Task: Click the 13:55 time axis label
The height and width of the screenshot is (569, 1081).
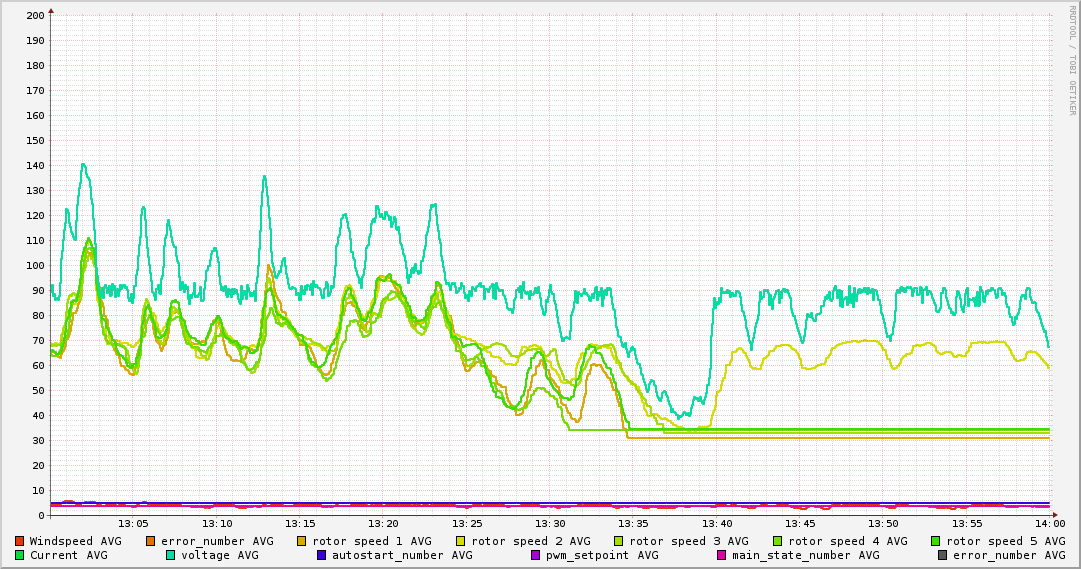Action: pyautogui.click(x=967, y=525)
